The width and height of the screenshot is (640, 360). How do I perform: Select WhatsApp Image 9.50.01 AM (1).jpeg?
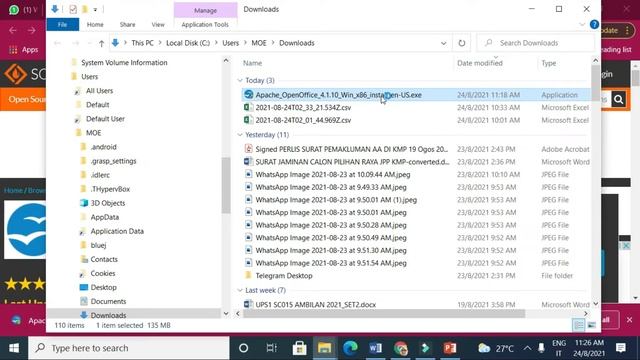click(336, 200)
